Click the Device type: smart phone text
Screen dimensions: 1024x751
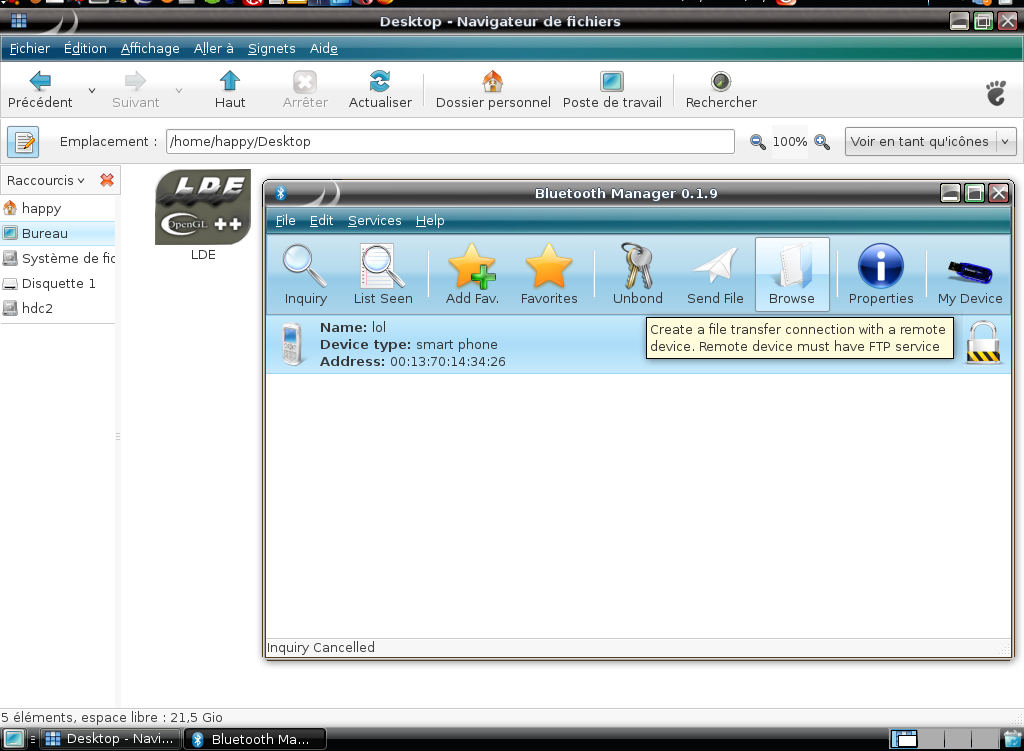pyautogui.click(x=409, y=345)
